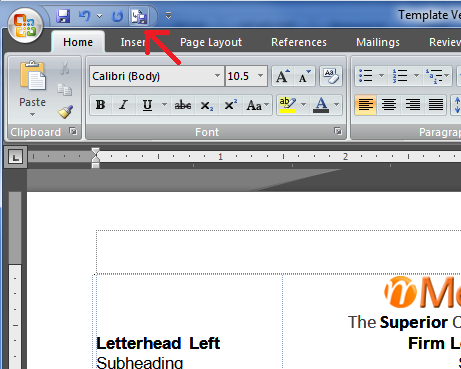Open the References tab

[299, 42]
